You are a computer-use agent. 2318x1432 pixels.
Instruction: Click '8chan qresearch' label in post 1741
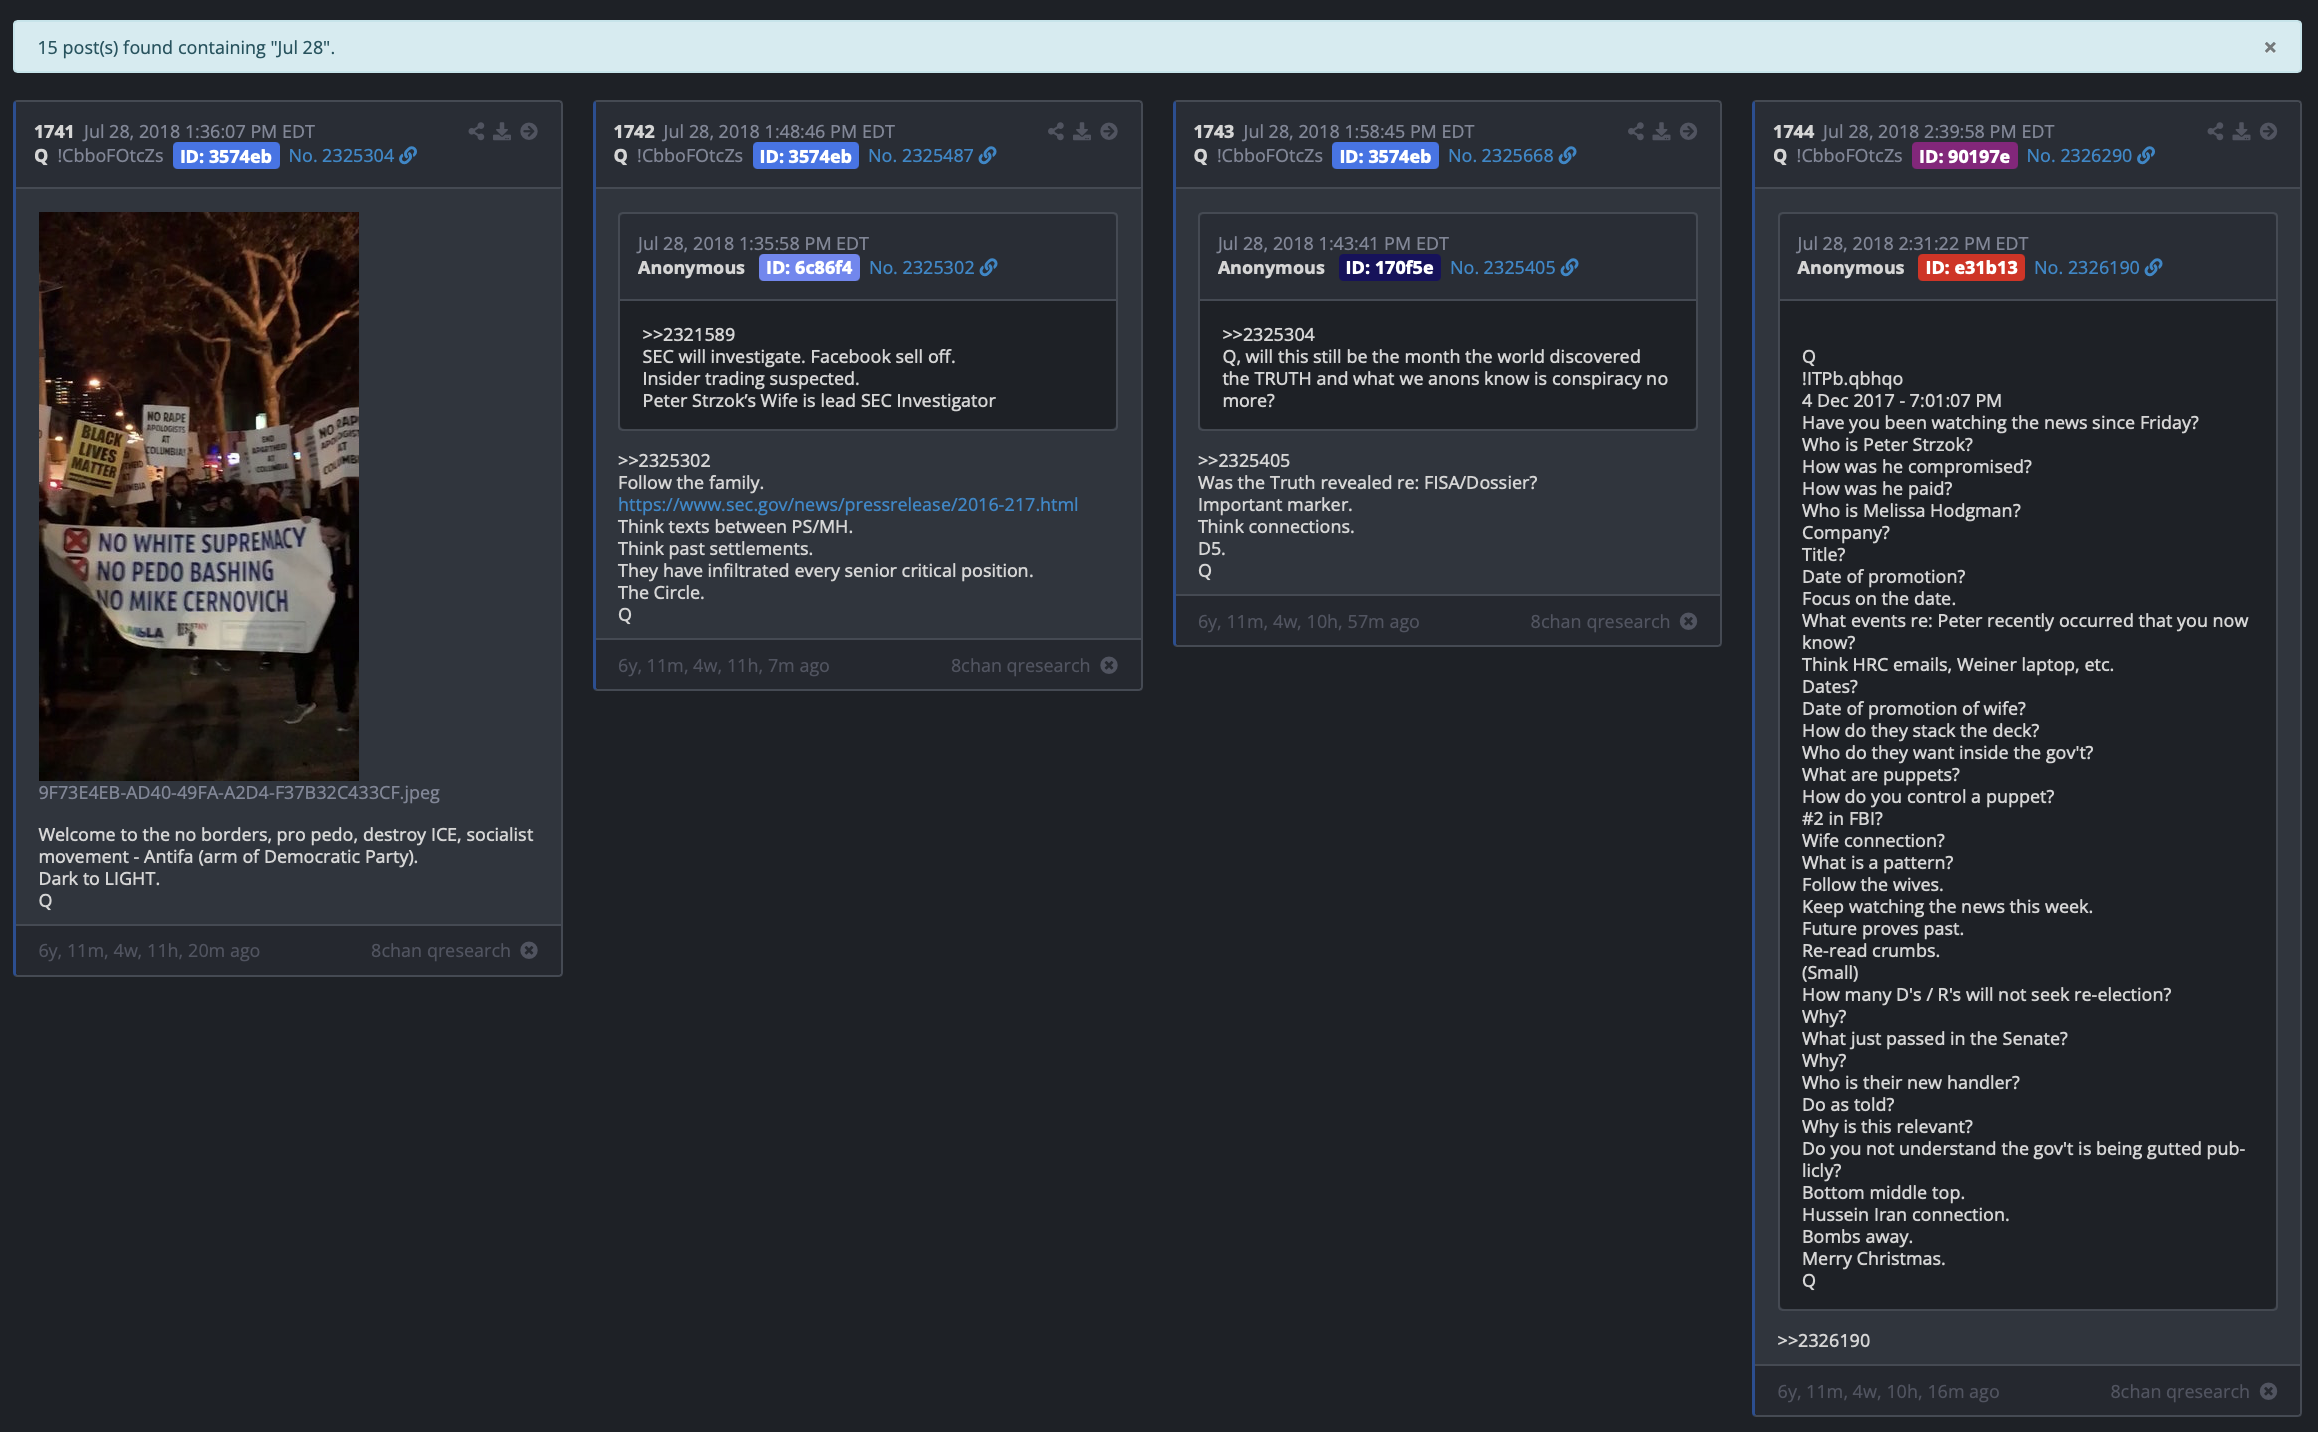tap(441, 951)
